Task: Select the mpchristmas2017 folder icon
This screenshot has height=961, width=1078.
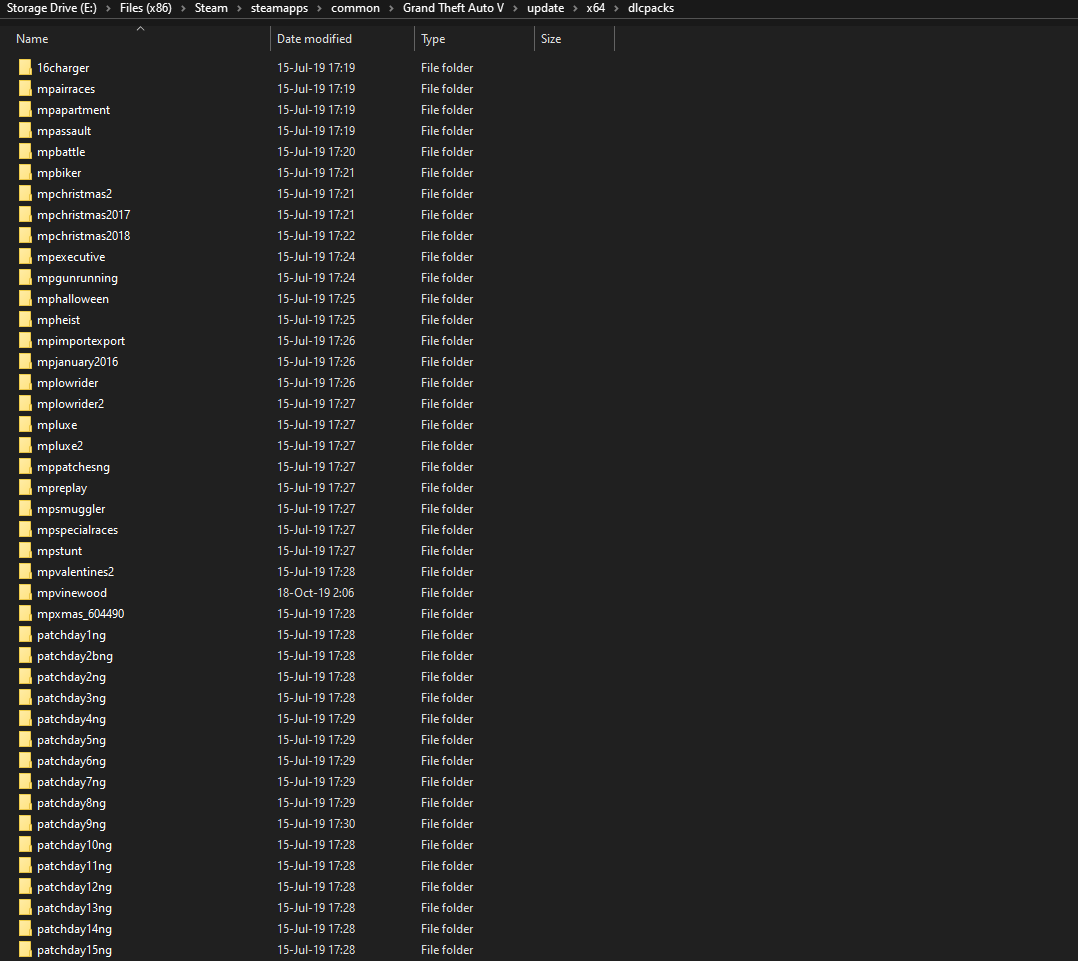Action: point(25,214)
